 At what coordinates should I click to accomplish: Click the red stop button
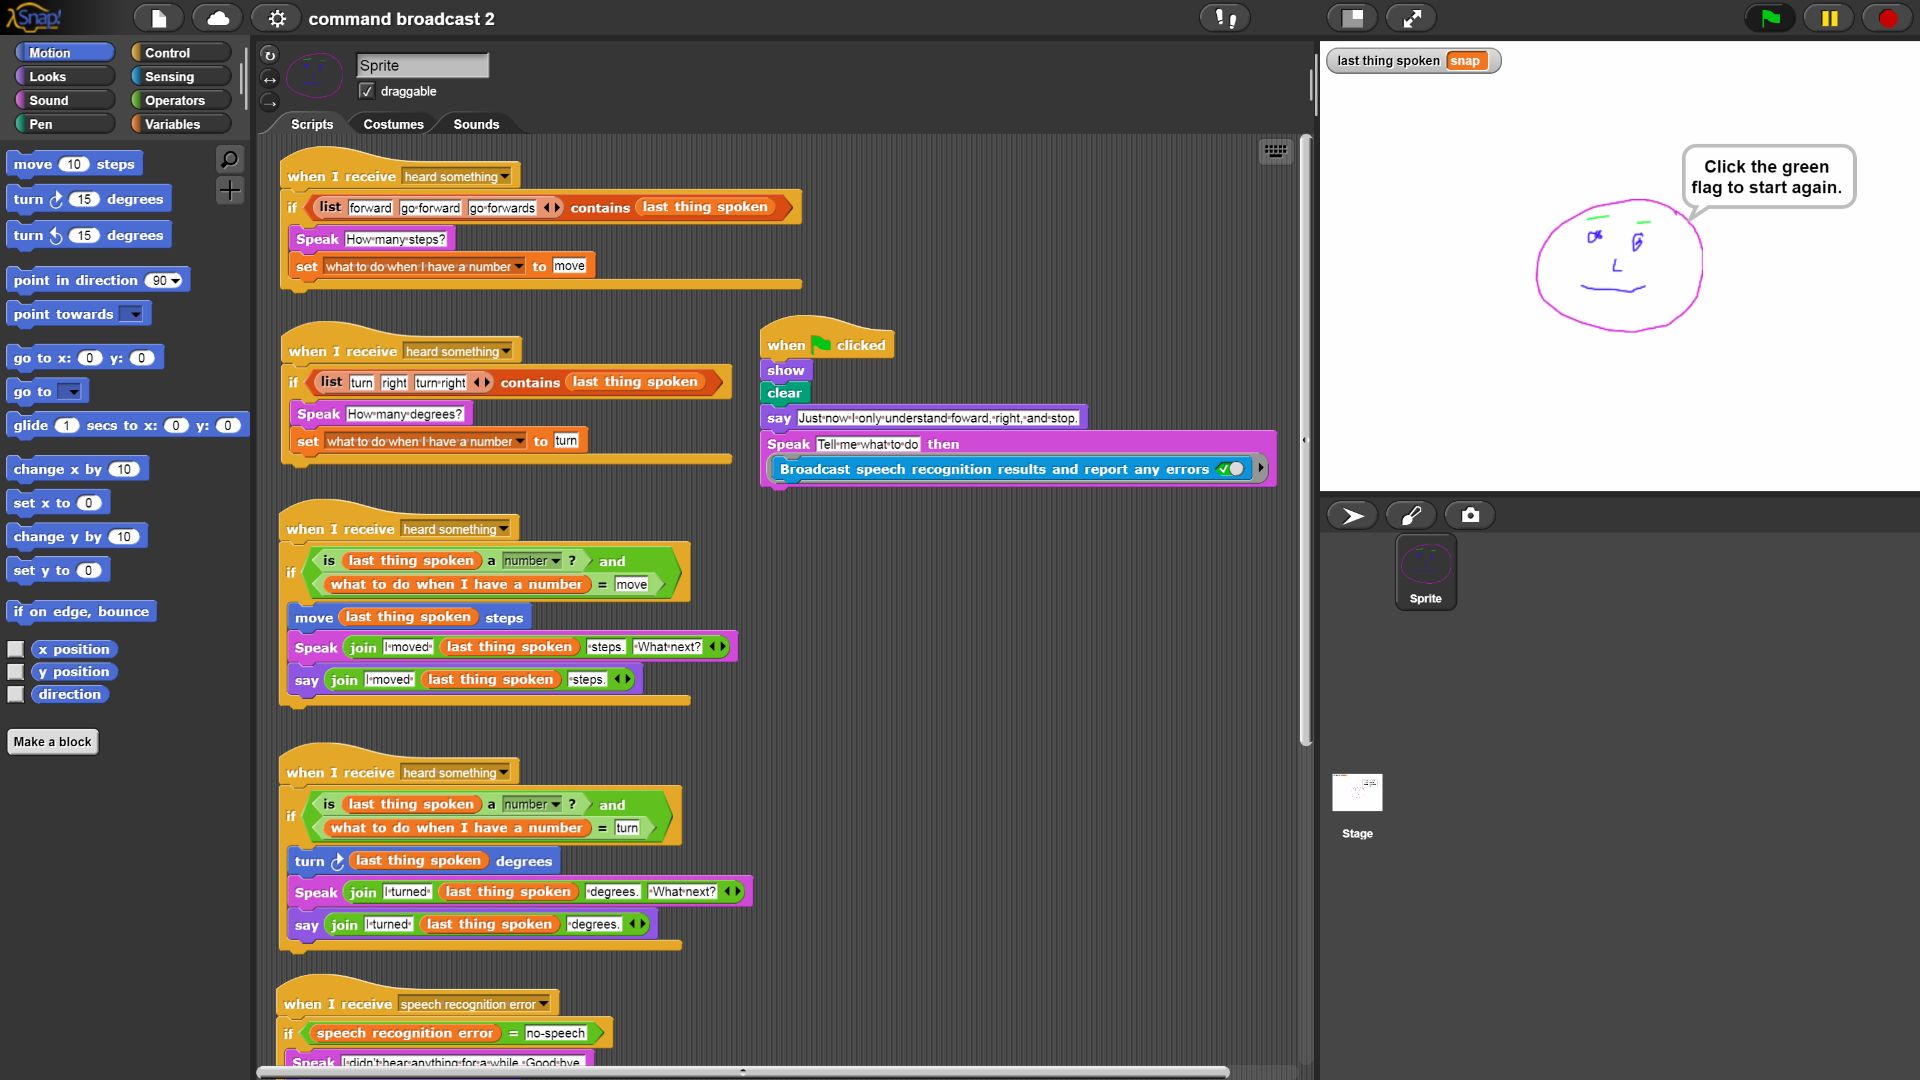click(x=1886, y=18)
